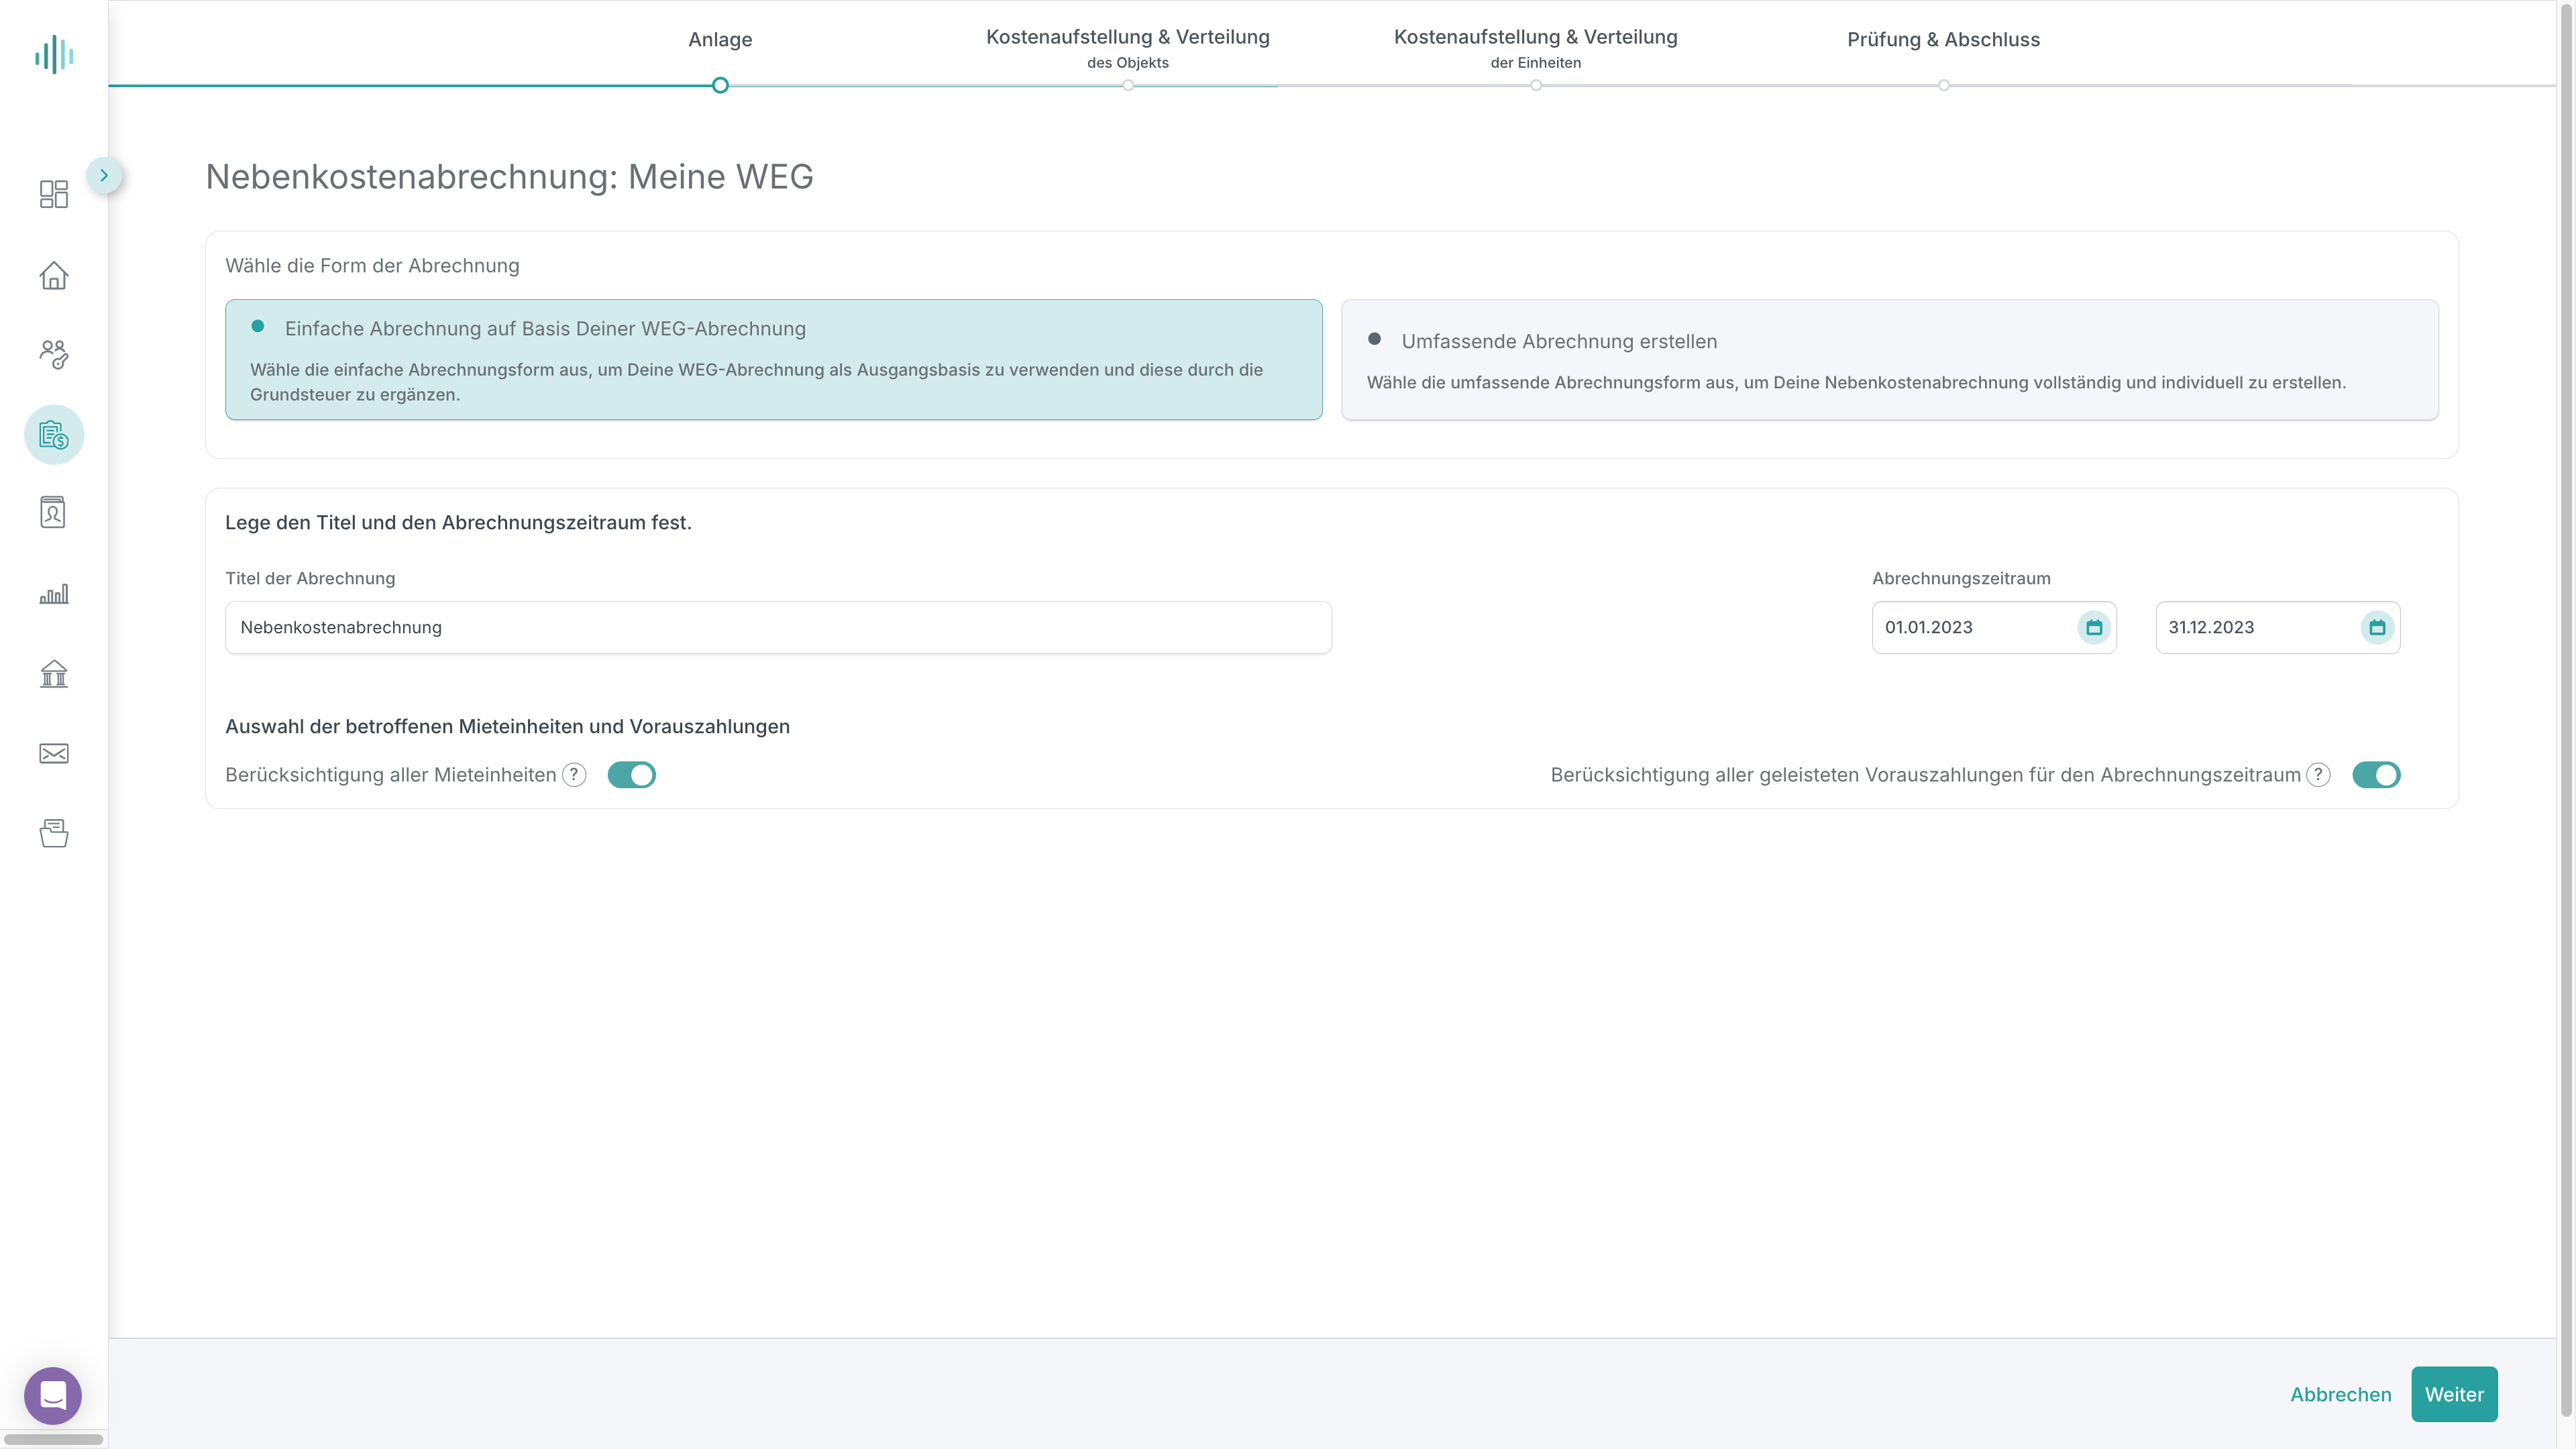Click the heading Nebenkostenabrechnung: Meine WEG
The width and height of the screenshot is (2576, 1449).
point(509,177)
